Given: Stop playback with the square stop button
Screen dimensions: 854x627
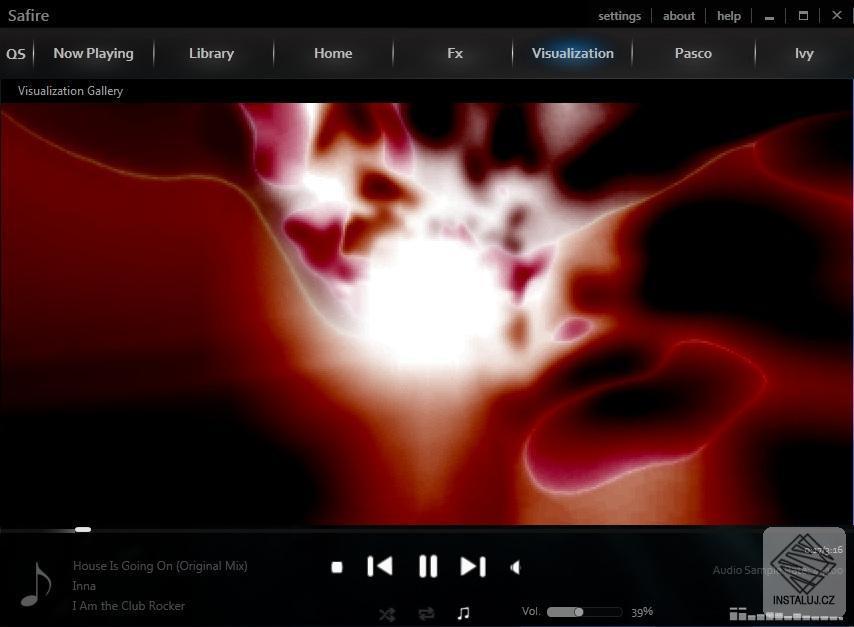Looking at the screenshot, I should (x=337, y=568).
